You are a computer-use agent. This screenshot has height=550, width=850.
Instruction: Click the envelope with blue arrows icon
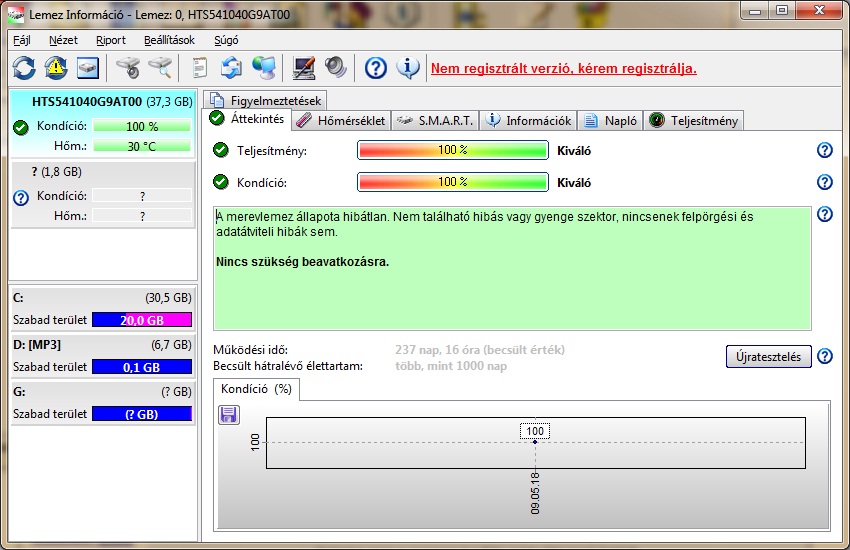[x=231, y=68]
